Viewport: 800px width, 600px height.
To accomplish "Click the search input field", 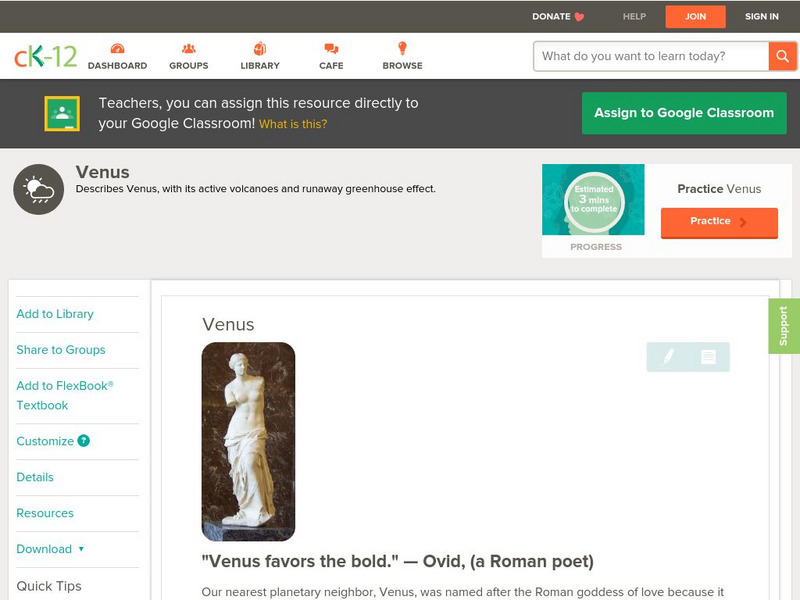I will coord(651,56).
